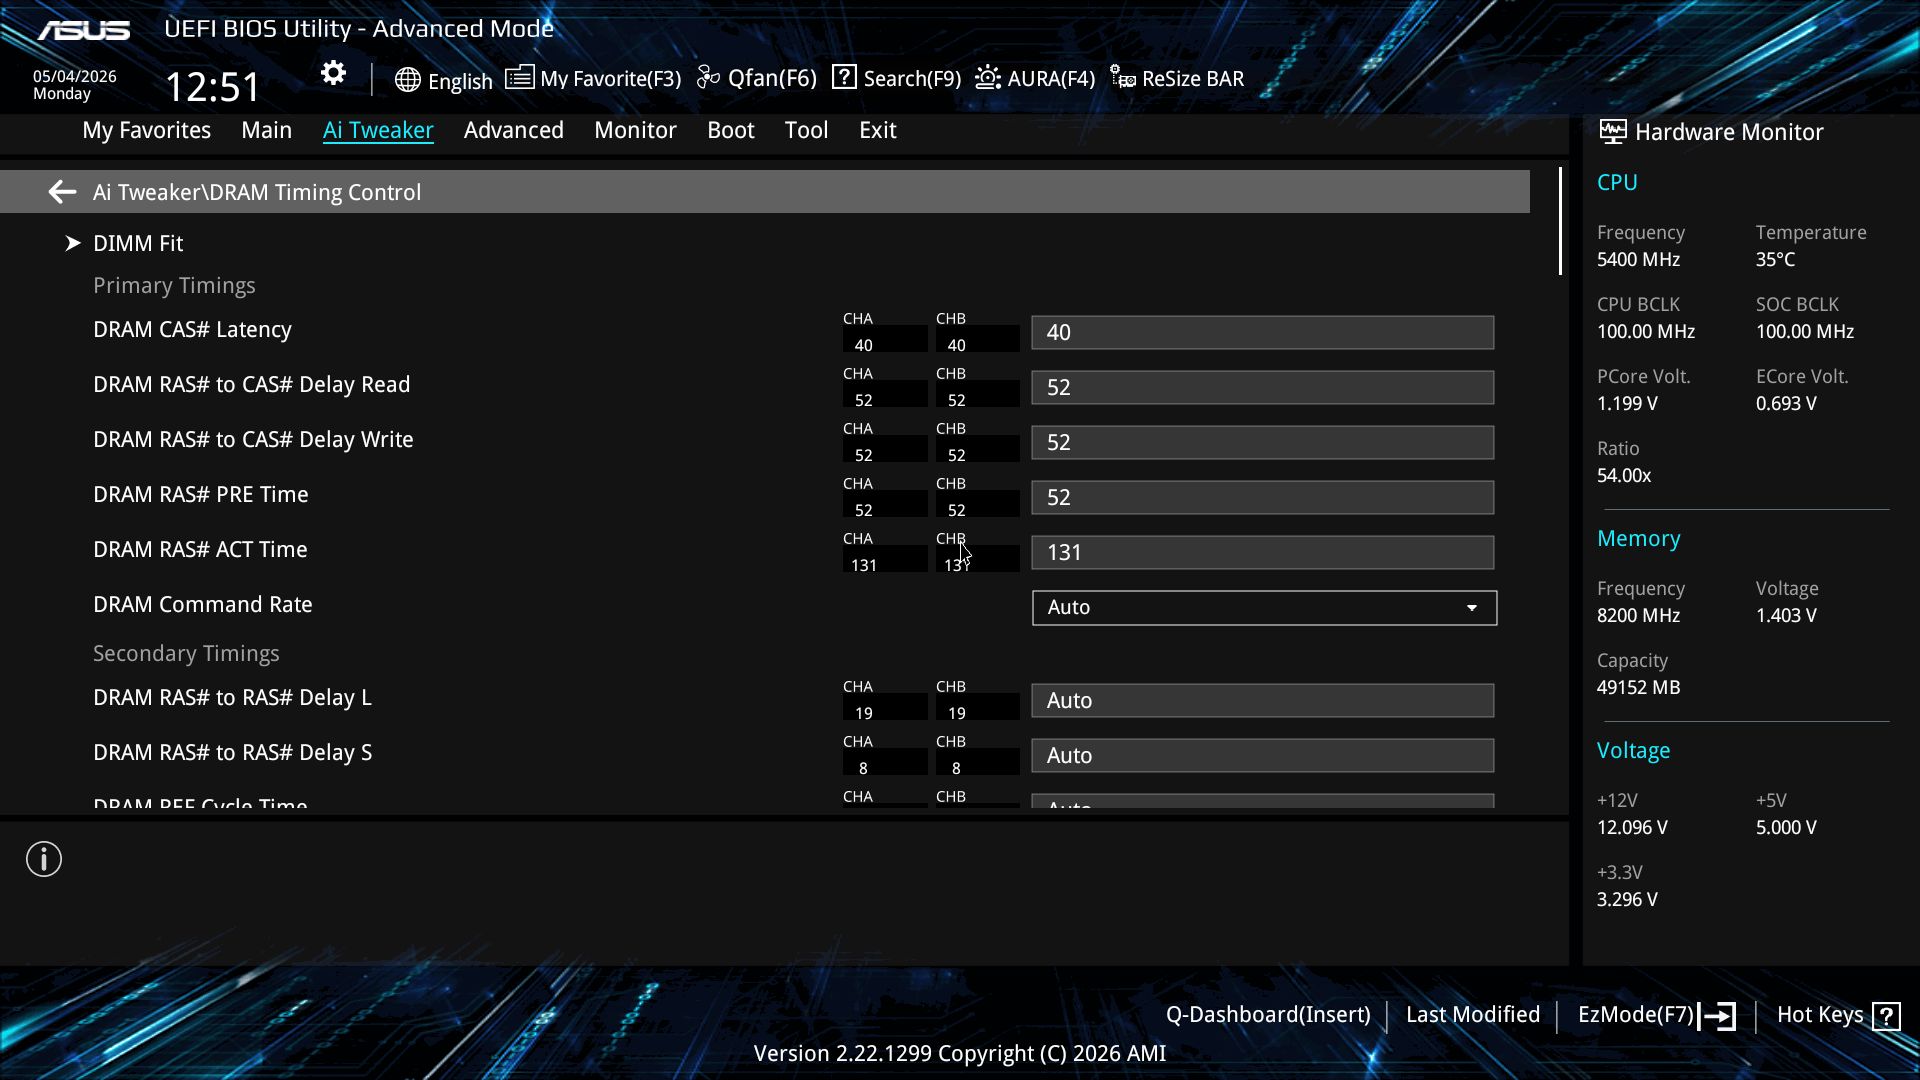Click +12V reading 12.096 V
1920x1080 pixels.
click(x=1632, y=828)
